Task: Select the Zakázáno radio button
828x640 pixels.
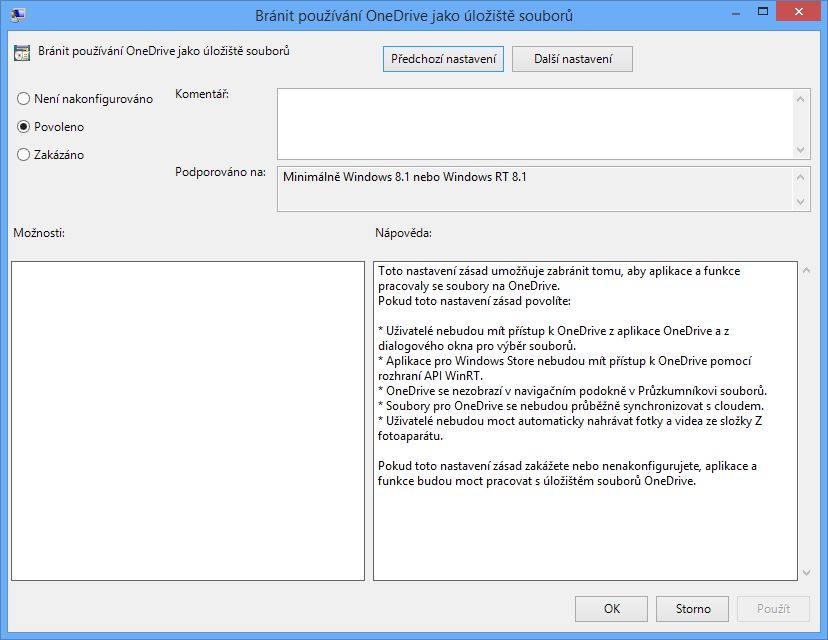Action: pos(23,155)
